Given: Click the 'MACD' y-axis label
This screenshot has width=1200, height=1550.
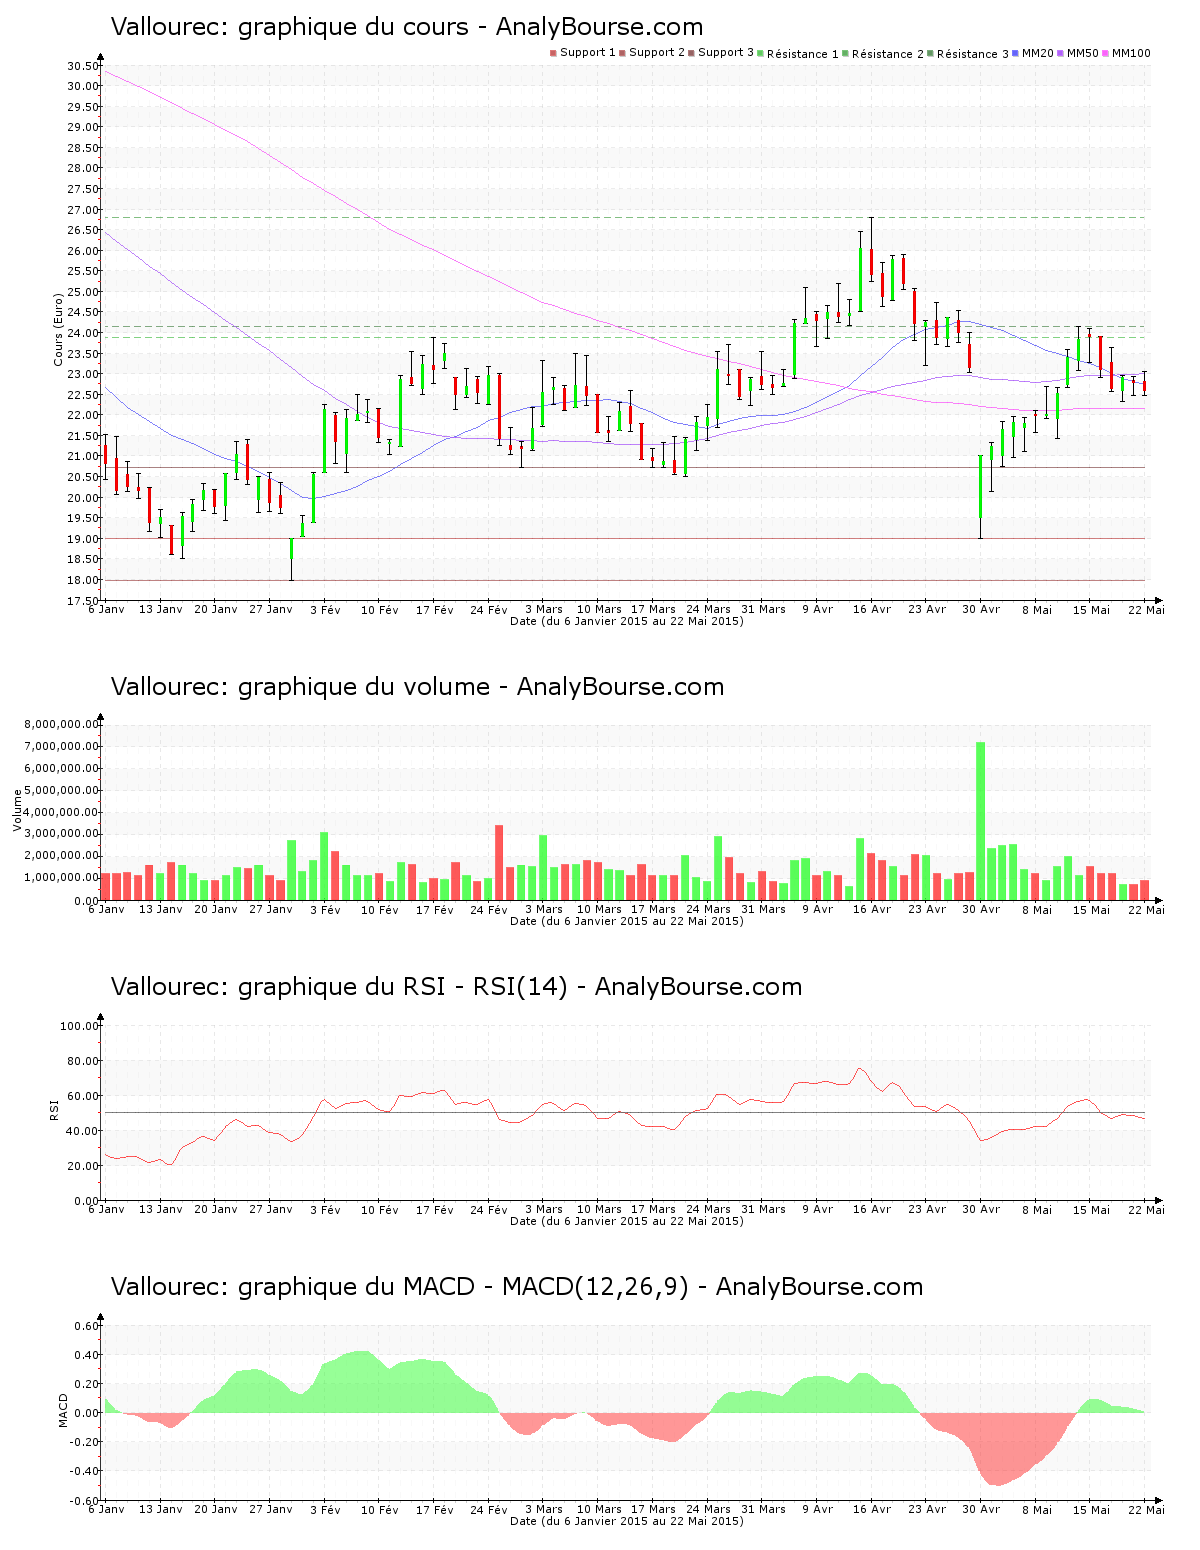Looking at the screenshot, I should [x=63, y=1410].
